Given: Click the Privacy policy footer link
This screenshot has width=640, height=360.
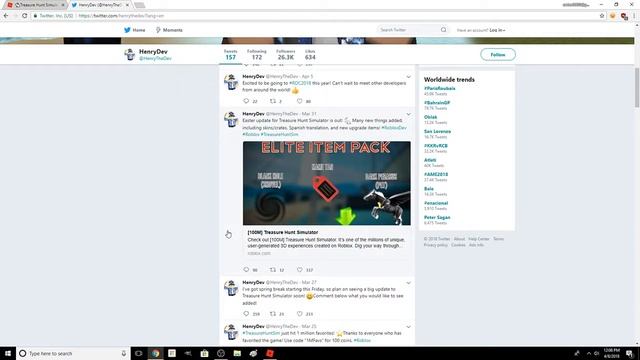Looking at the screenshot, I should point(436,245).
